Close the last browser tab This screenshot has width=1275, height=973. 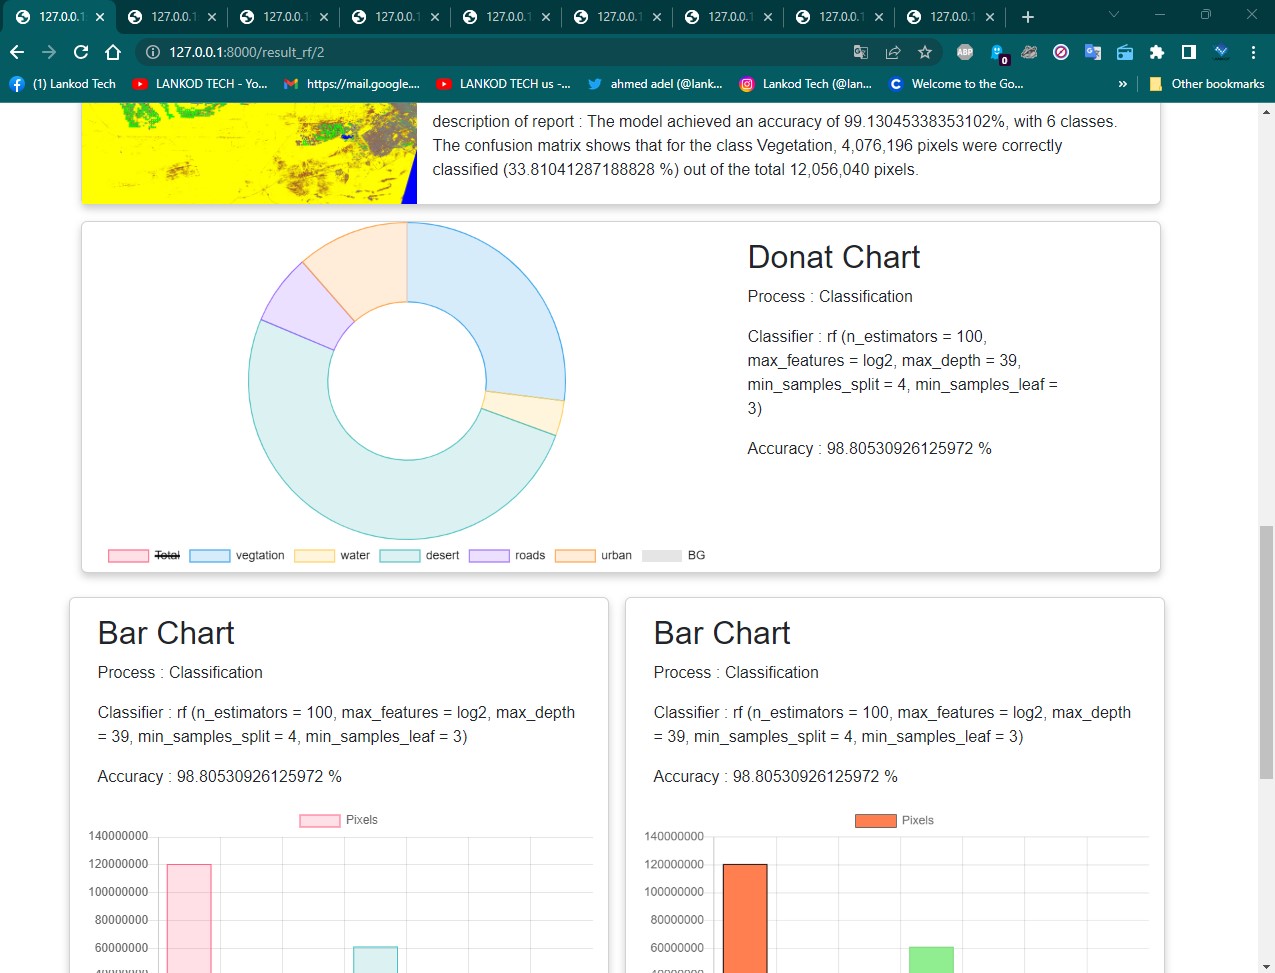990,17
